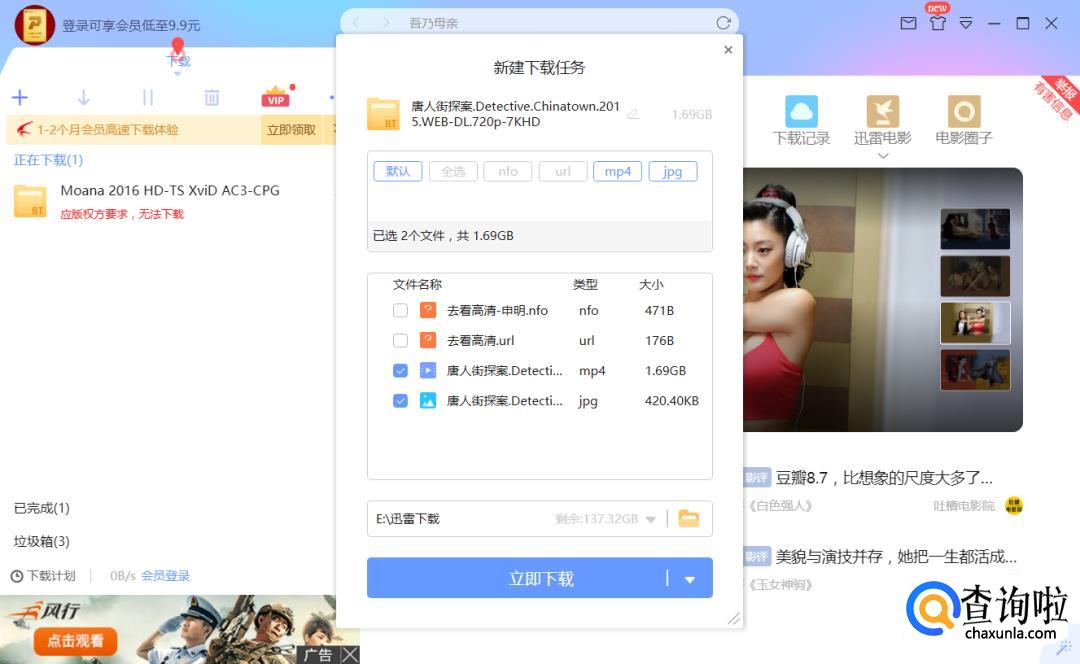Open the main menu triangle icon

pos(966,23)
